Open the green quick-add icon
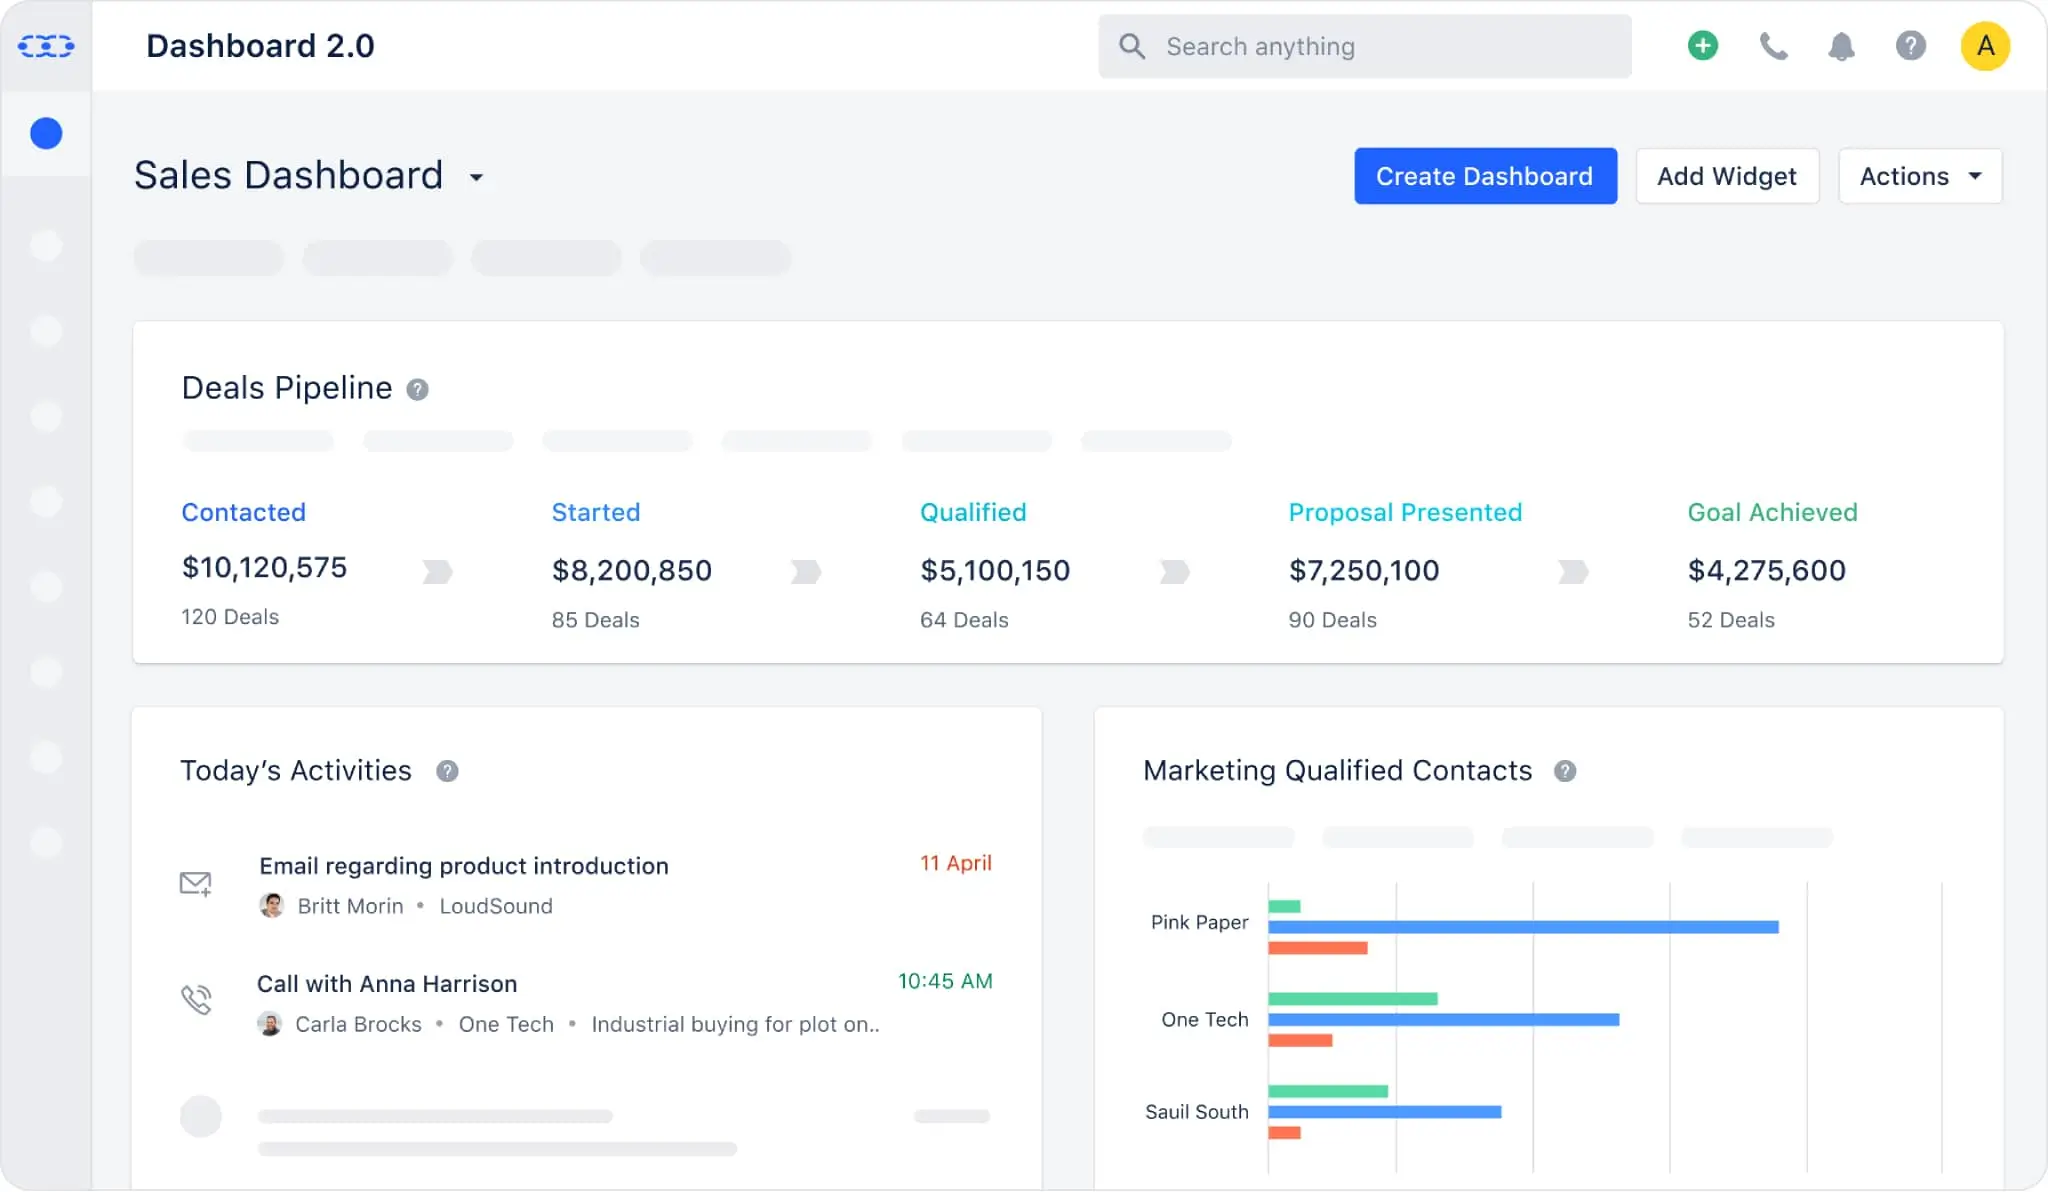The height and width of the screenshot is (1192, 2048). click(x=1701, y=46)
